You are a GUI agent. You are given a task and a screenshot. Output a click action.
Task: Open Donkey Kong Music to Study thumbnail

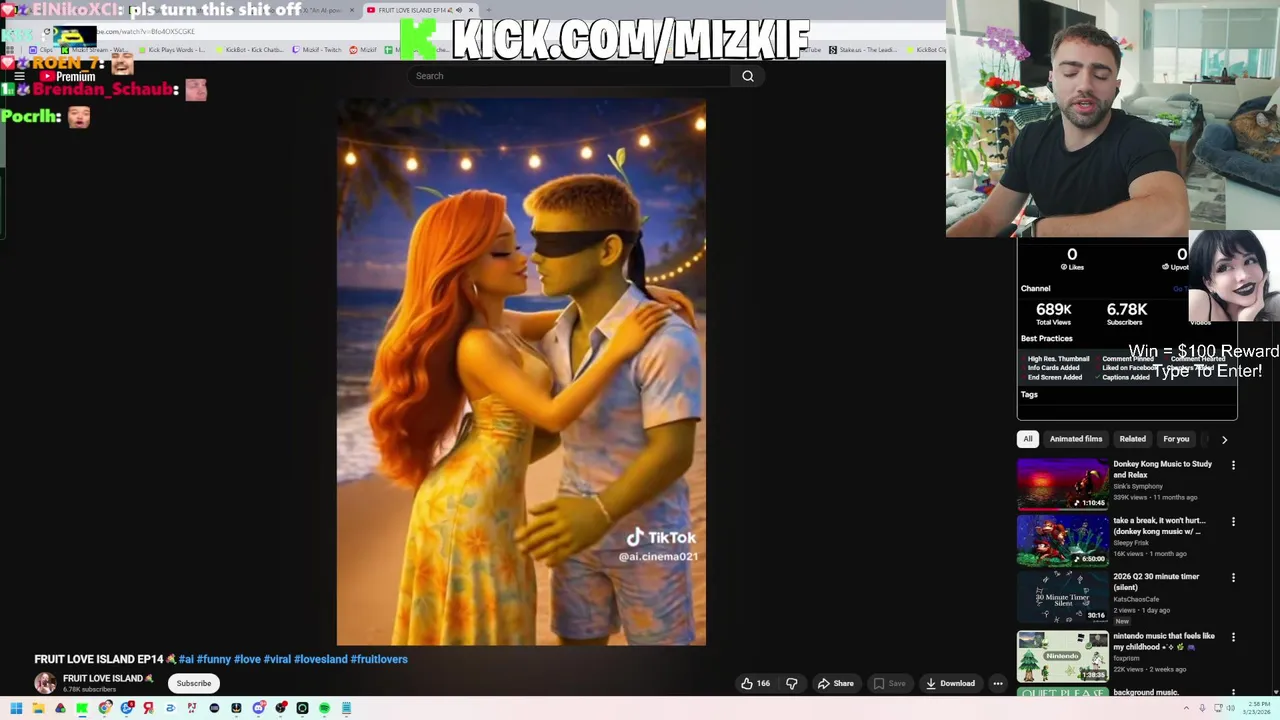click(1063, 484)
